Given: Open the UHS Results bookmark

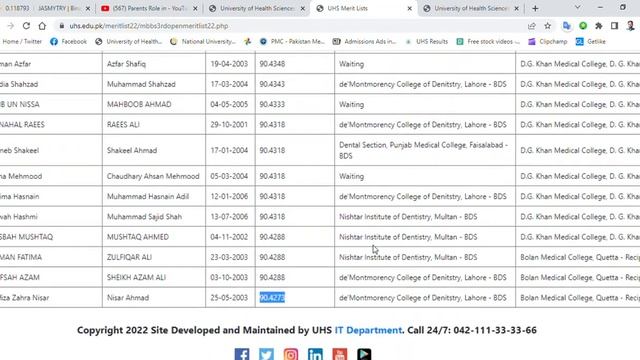Looking at the screenshot, I should [x=427, y=41].
